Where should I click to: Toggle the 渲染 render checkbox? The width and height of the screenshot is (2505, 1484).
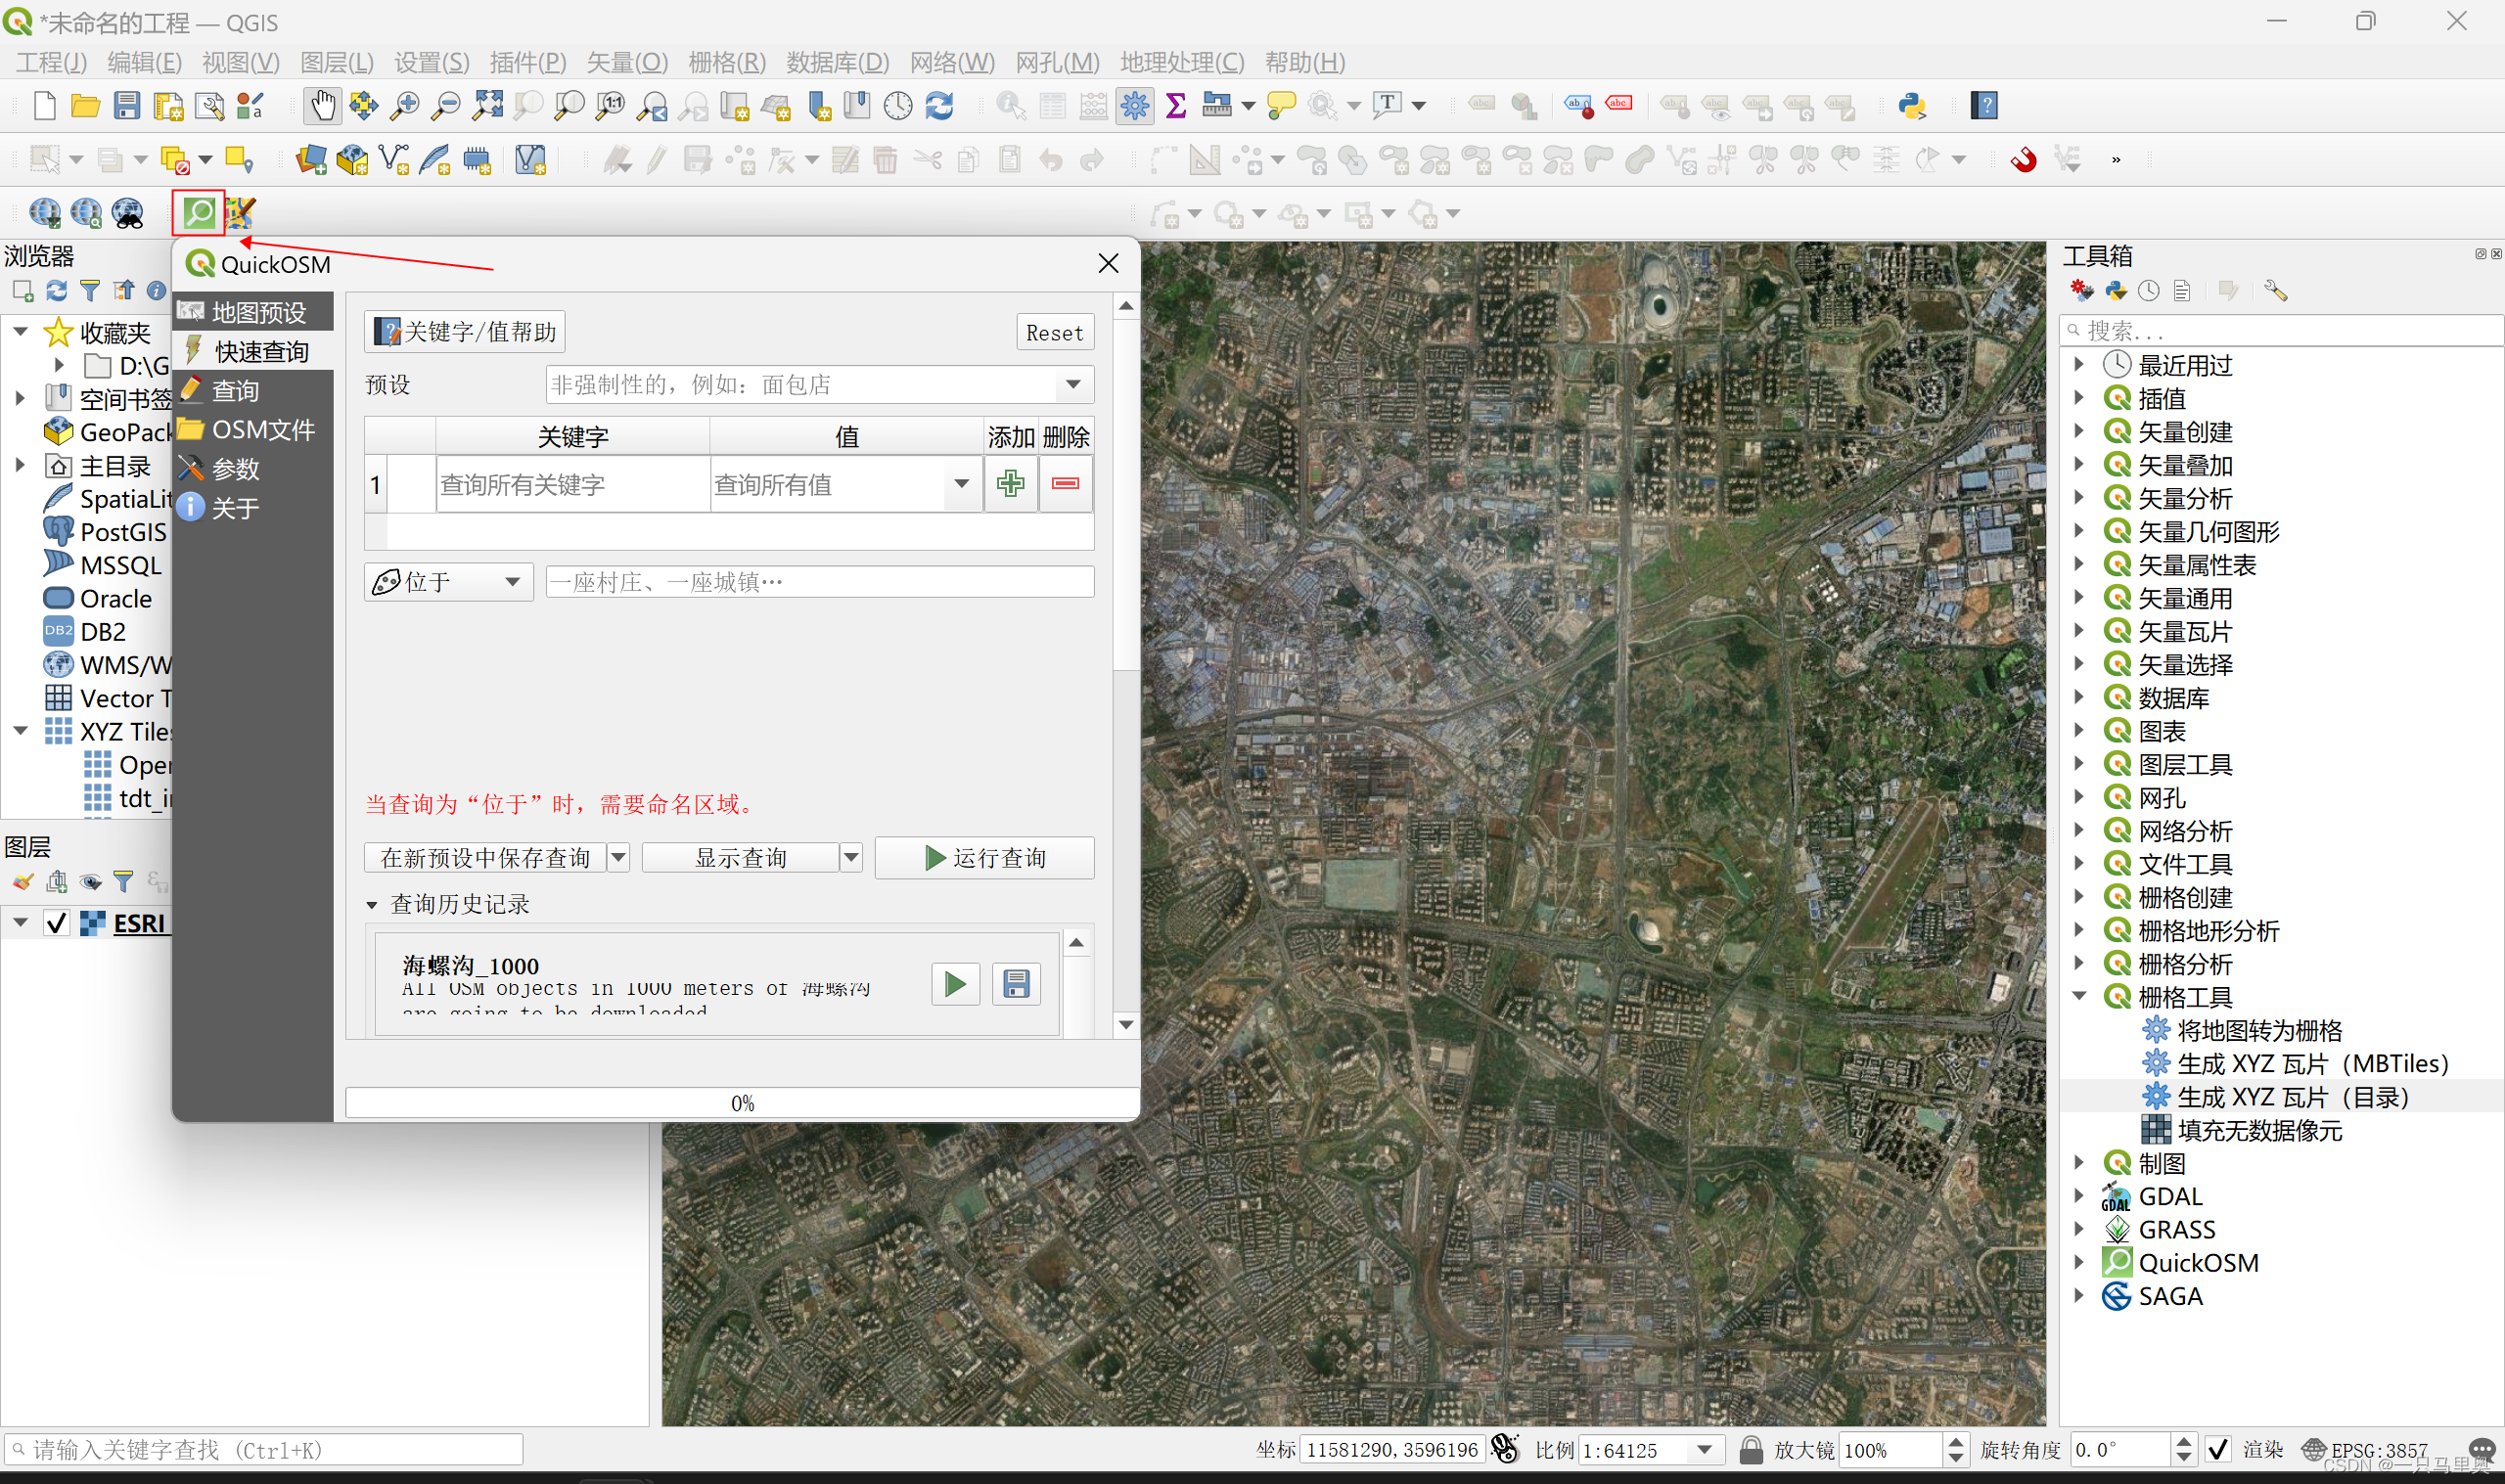(x=2218, y=1449)
